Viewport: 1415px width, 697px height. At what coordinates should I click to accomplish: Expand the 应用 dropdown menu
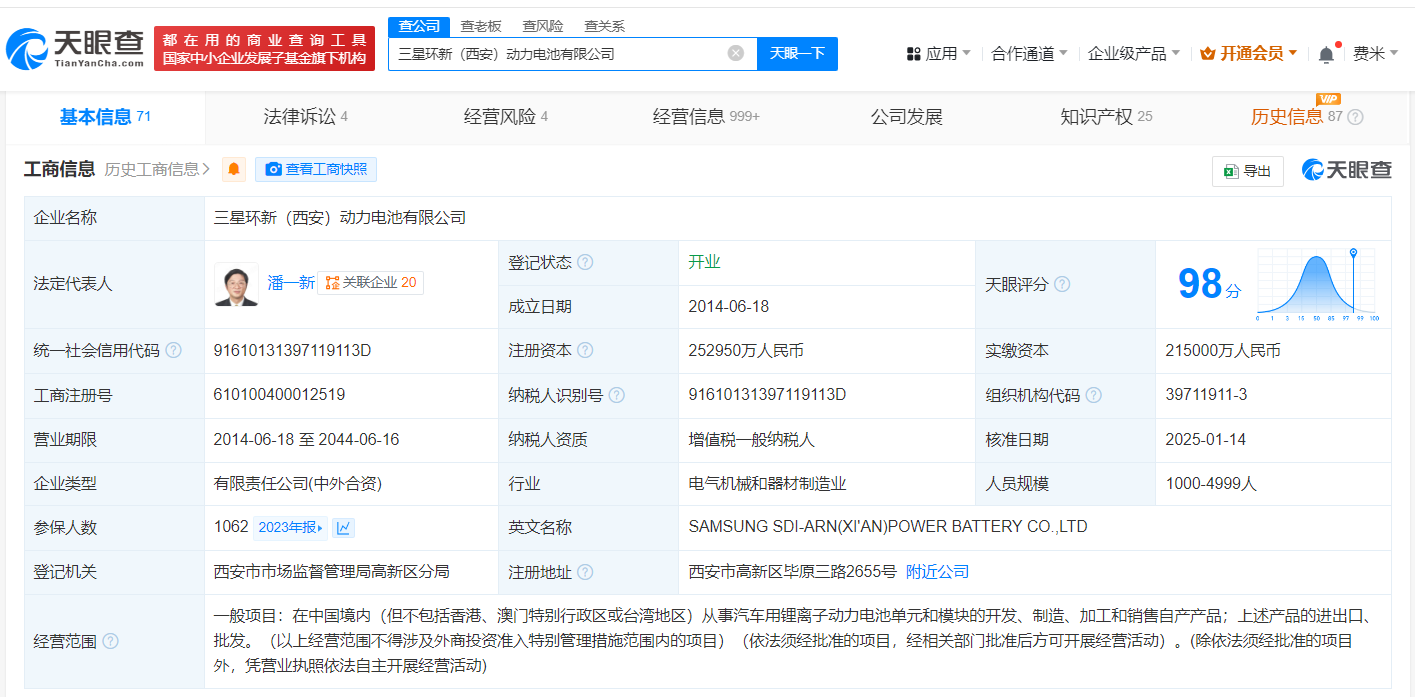click(x=939, y=54)
